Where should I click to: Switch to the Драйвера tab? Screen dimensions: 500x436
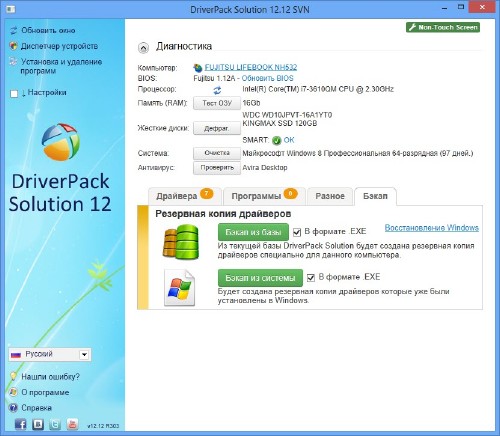point(185,196)
